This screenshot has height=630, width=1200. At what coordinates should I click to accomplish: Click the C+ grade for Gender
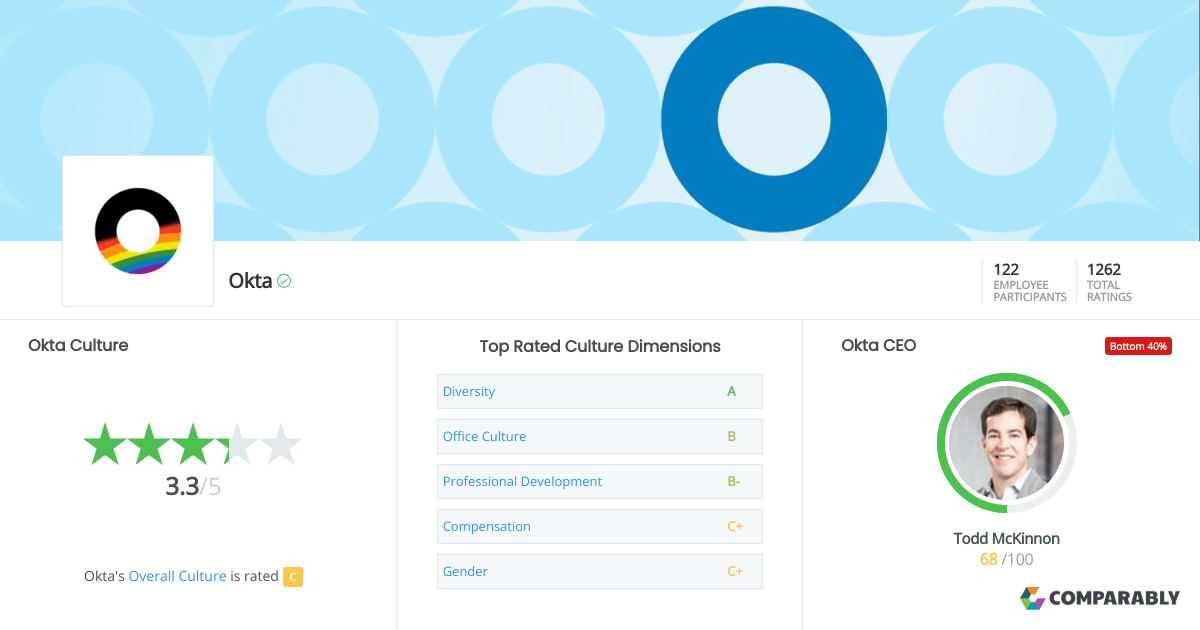[x=735, y=571]
